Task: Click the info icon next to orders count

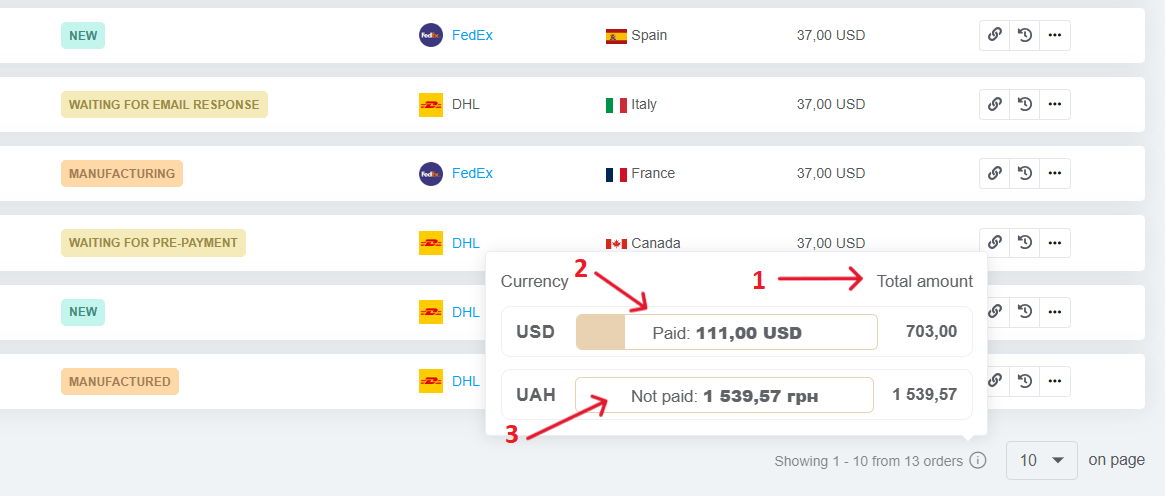Action: [x=978, y=460]
